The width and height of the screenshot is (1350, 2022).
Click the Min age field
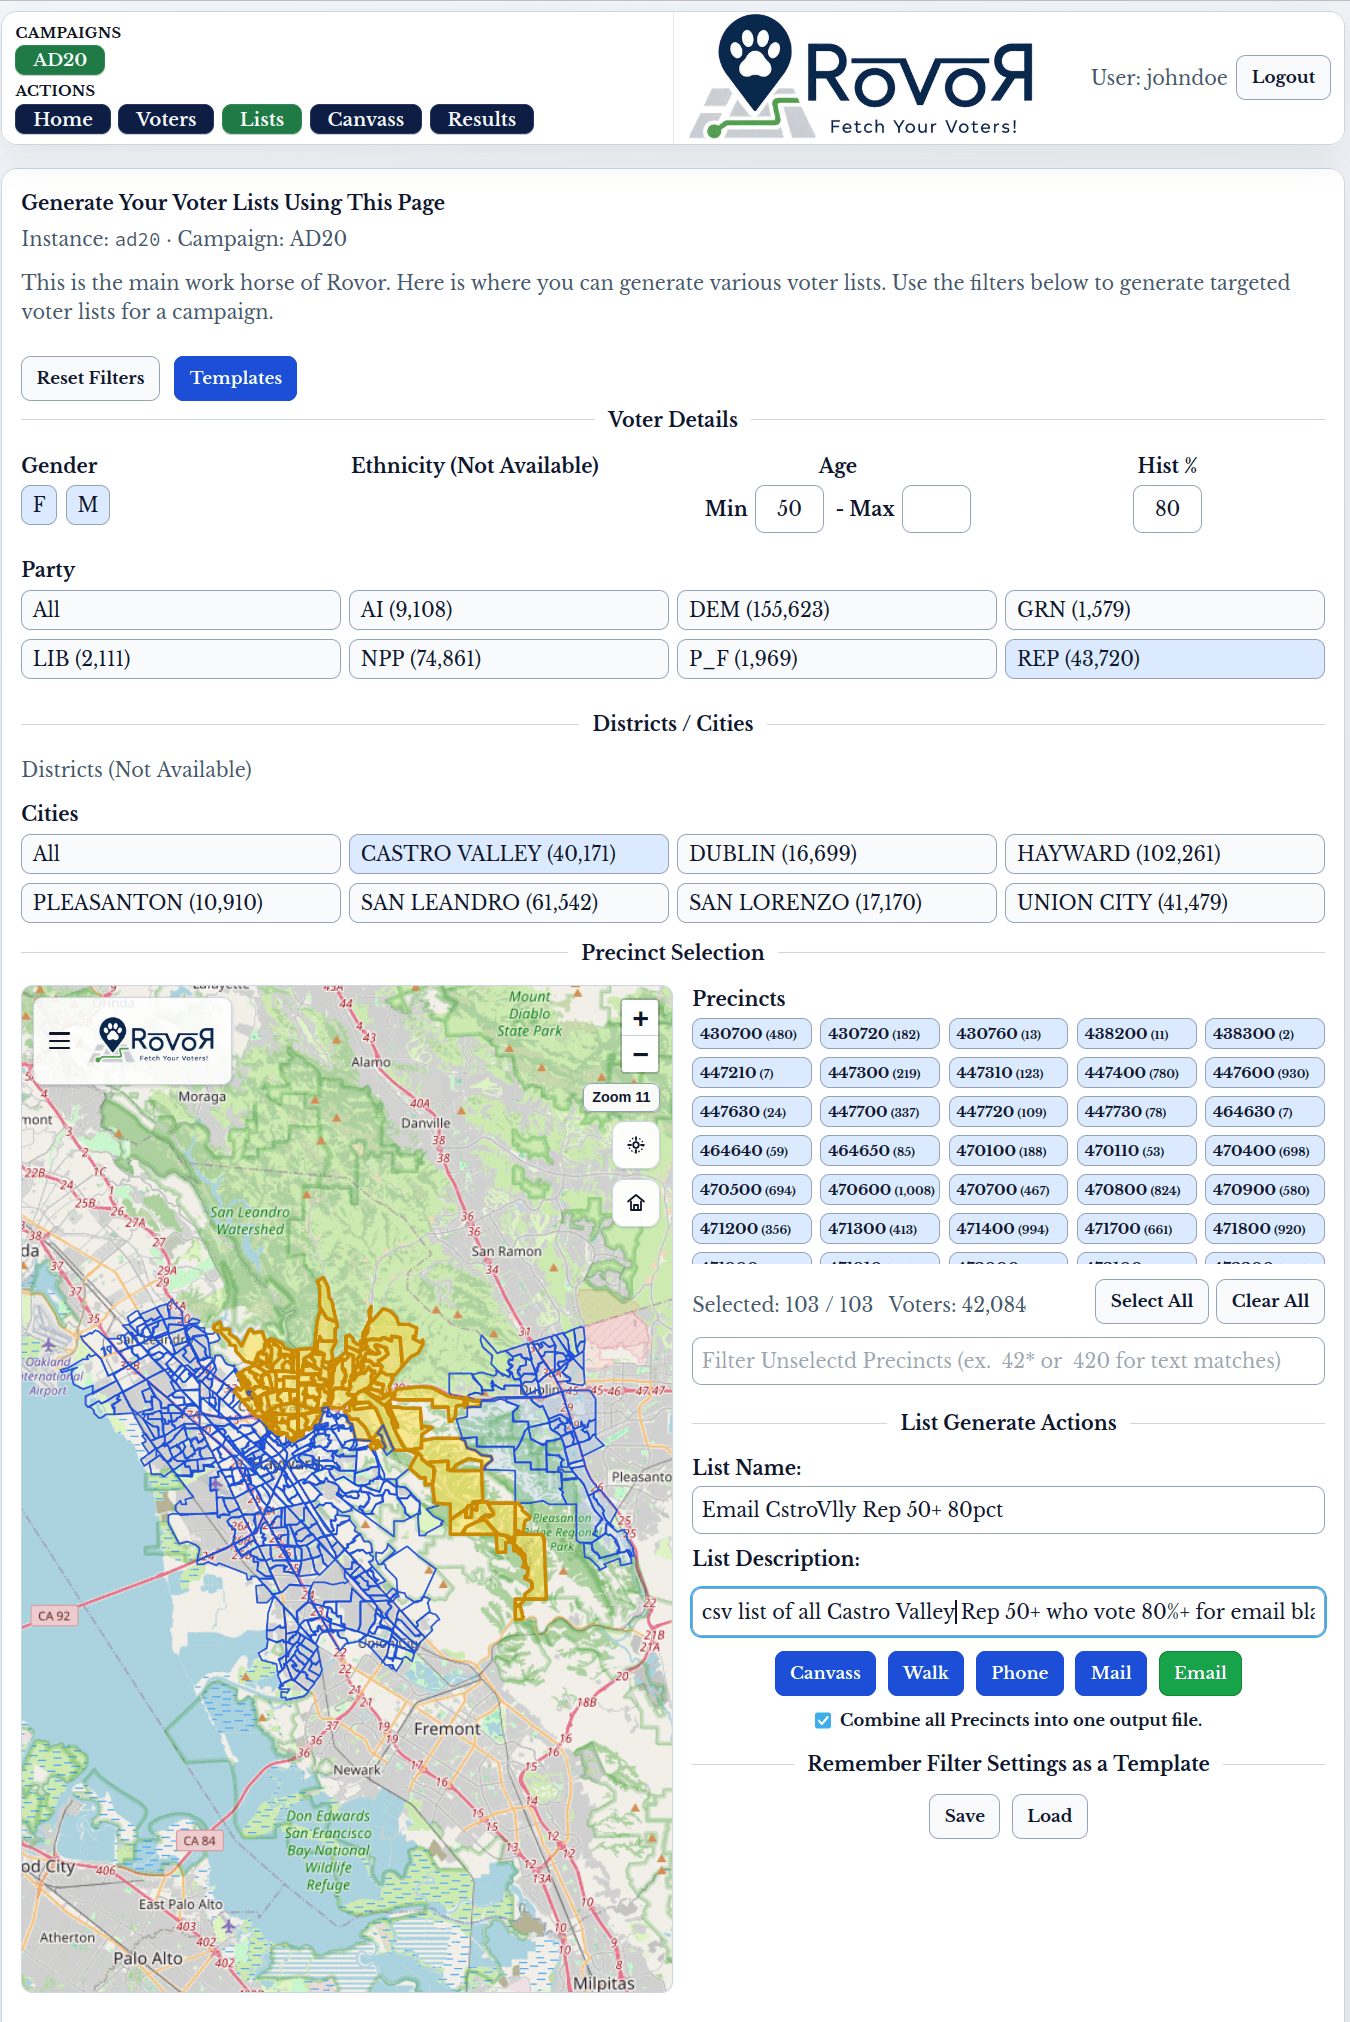pos(789,509)
